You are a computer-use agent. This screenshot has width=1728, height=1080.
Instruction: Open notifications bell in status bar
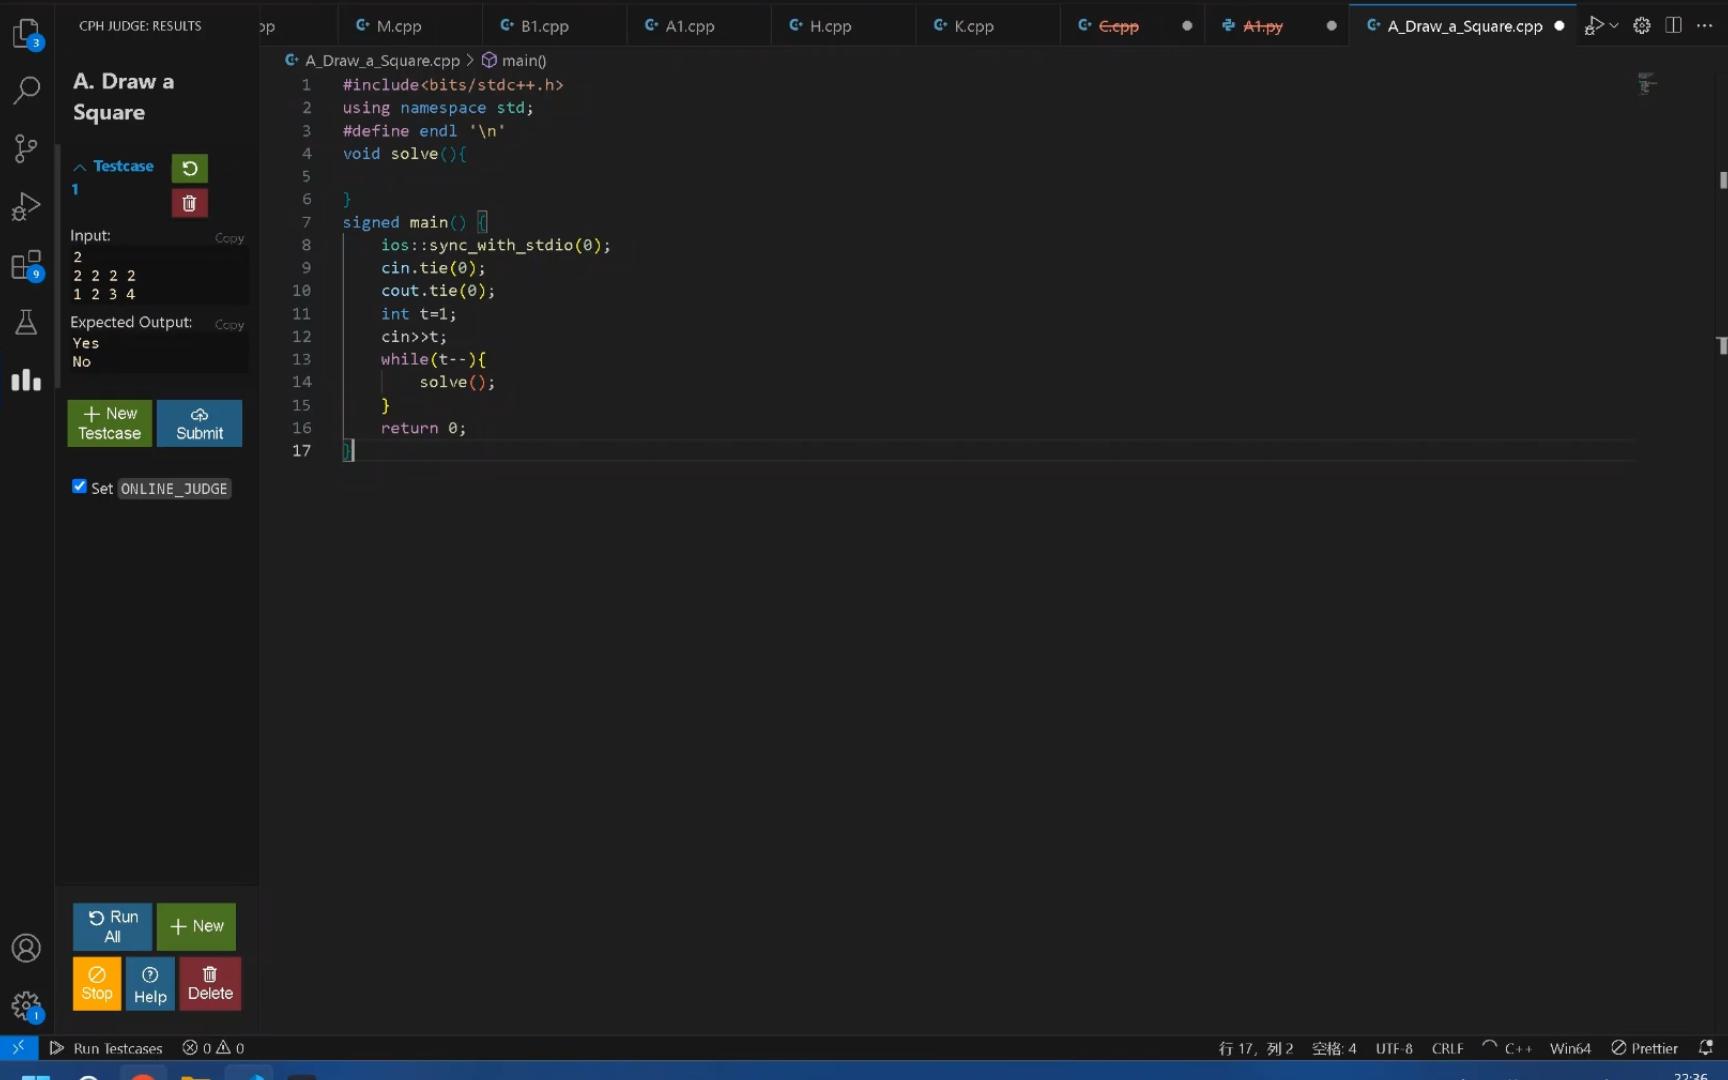tap(1706, 1048)
